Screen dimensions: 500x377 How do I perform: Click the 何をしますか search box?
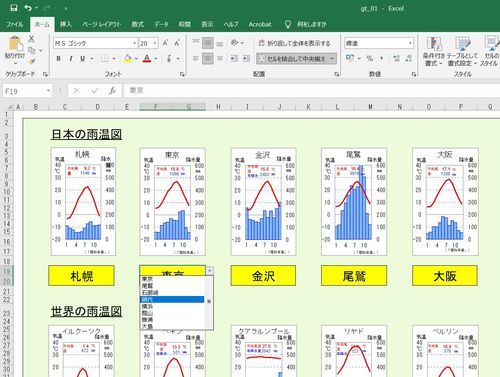click(x=311, y=24)
